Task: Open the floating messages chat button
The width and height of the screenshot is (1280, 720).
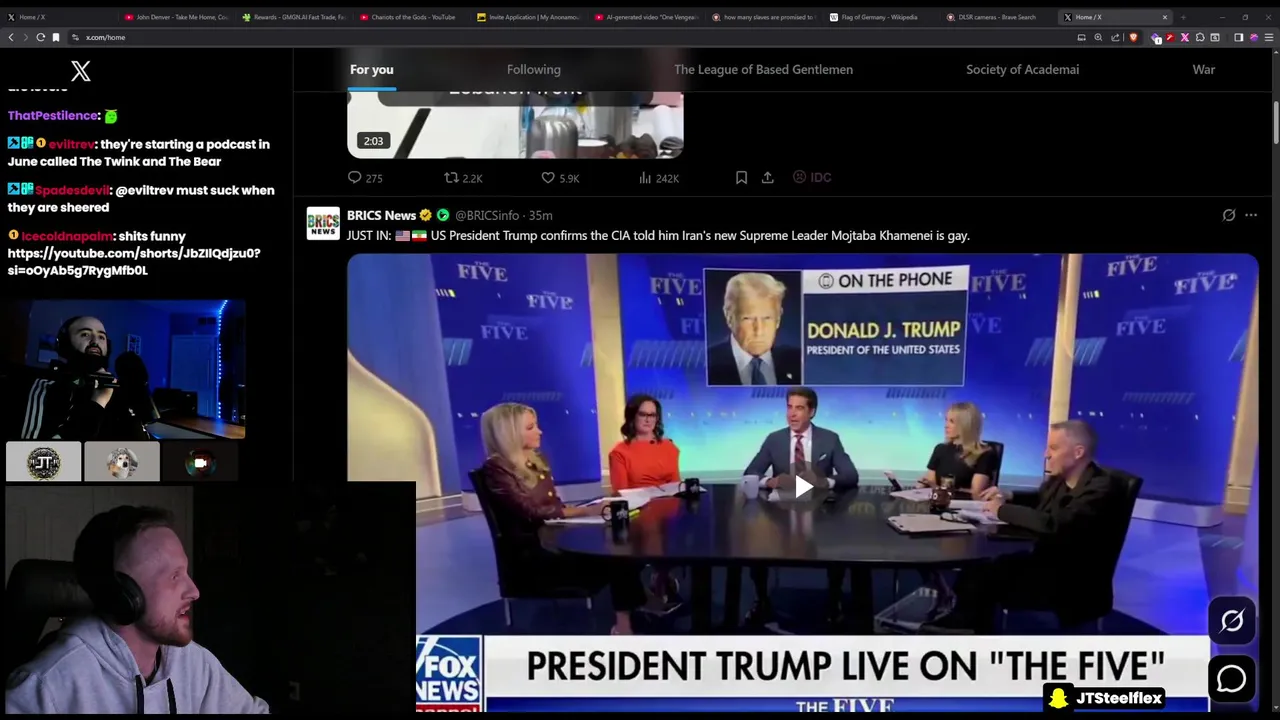Action: click(x=1232, y=678)
